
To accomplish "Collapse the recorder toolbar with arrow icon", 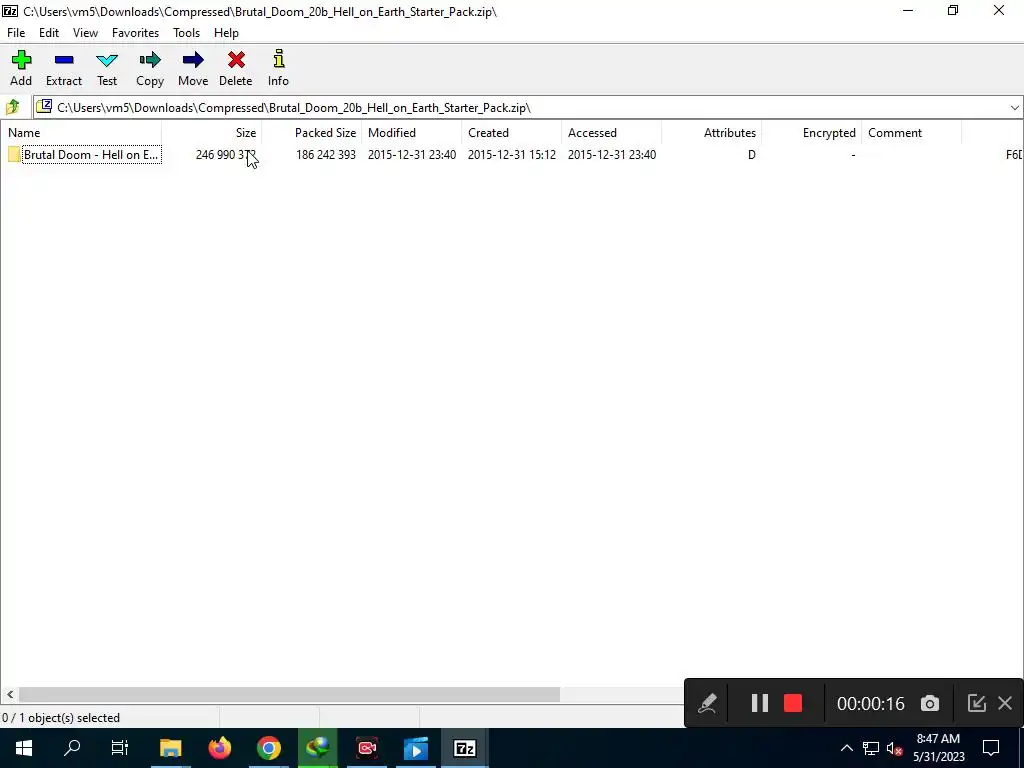I will pos(976,703).
